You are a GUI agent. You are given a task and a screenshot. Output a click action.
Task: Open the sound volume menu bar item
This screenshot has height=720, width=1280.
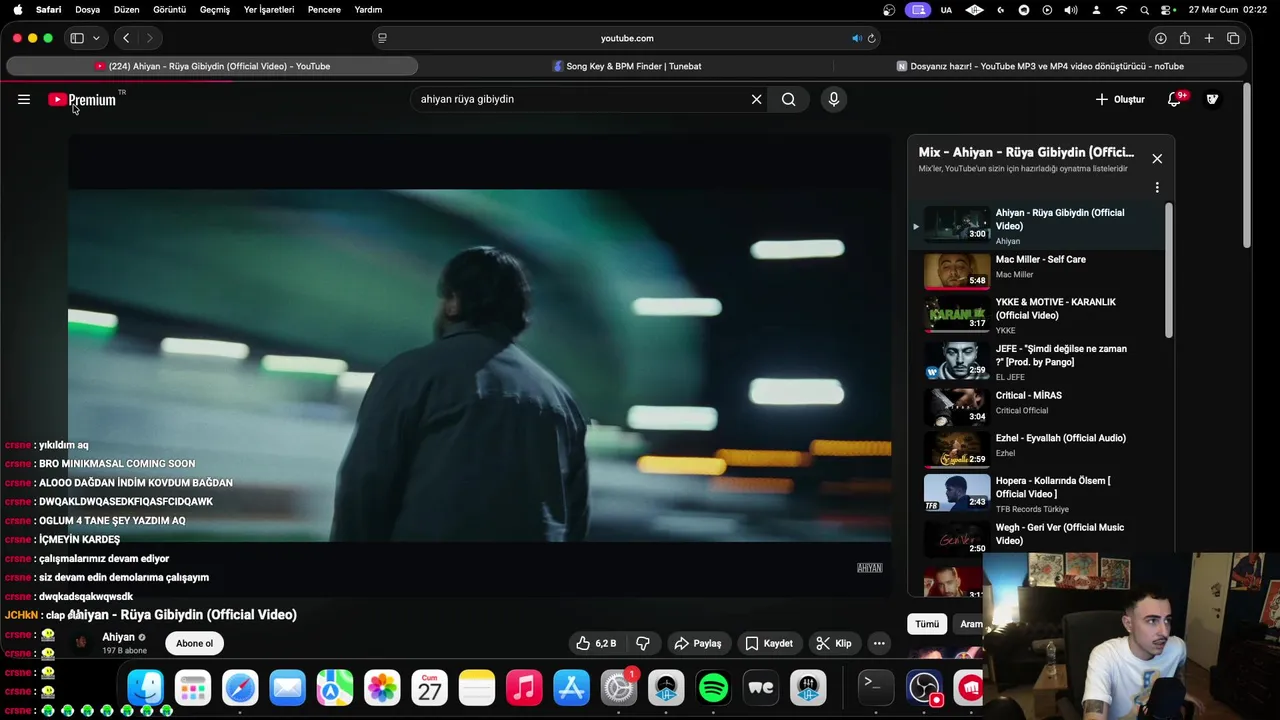pyautogui.click(x=1071, y=10)
